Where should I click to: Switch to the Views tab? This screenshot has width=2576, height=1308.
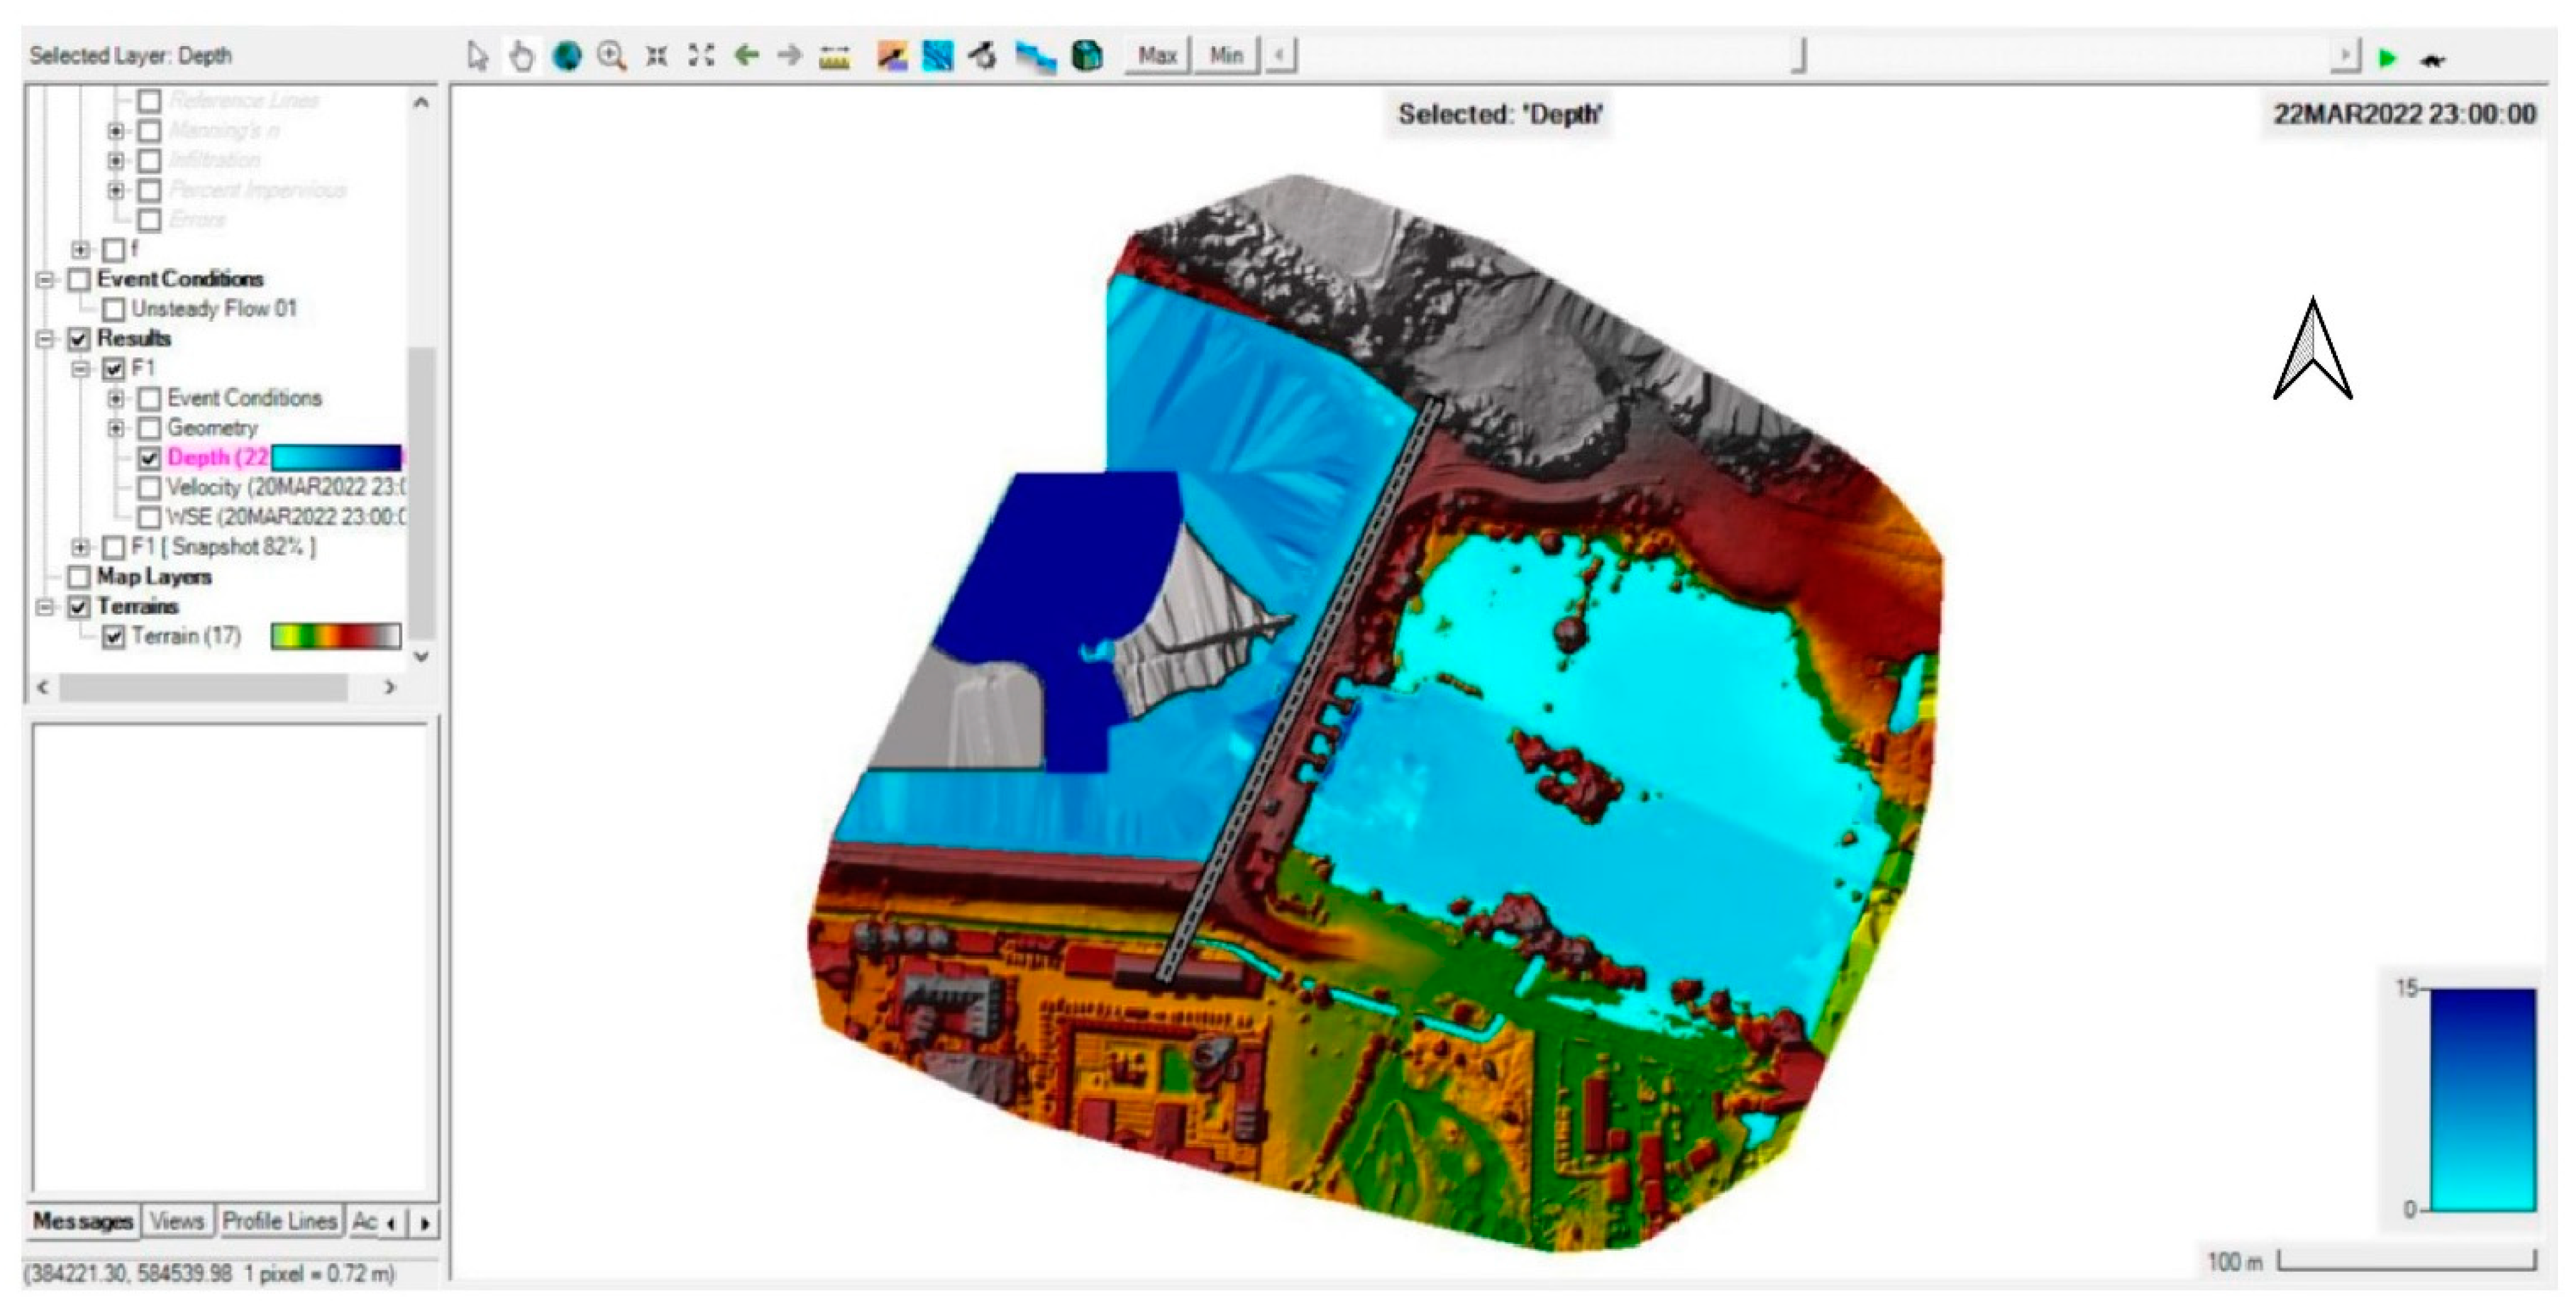[176, 1221]
